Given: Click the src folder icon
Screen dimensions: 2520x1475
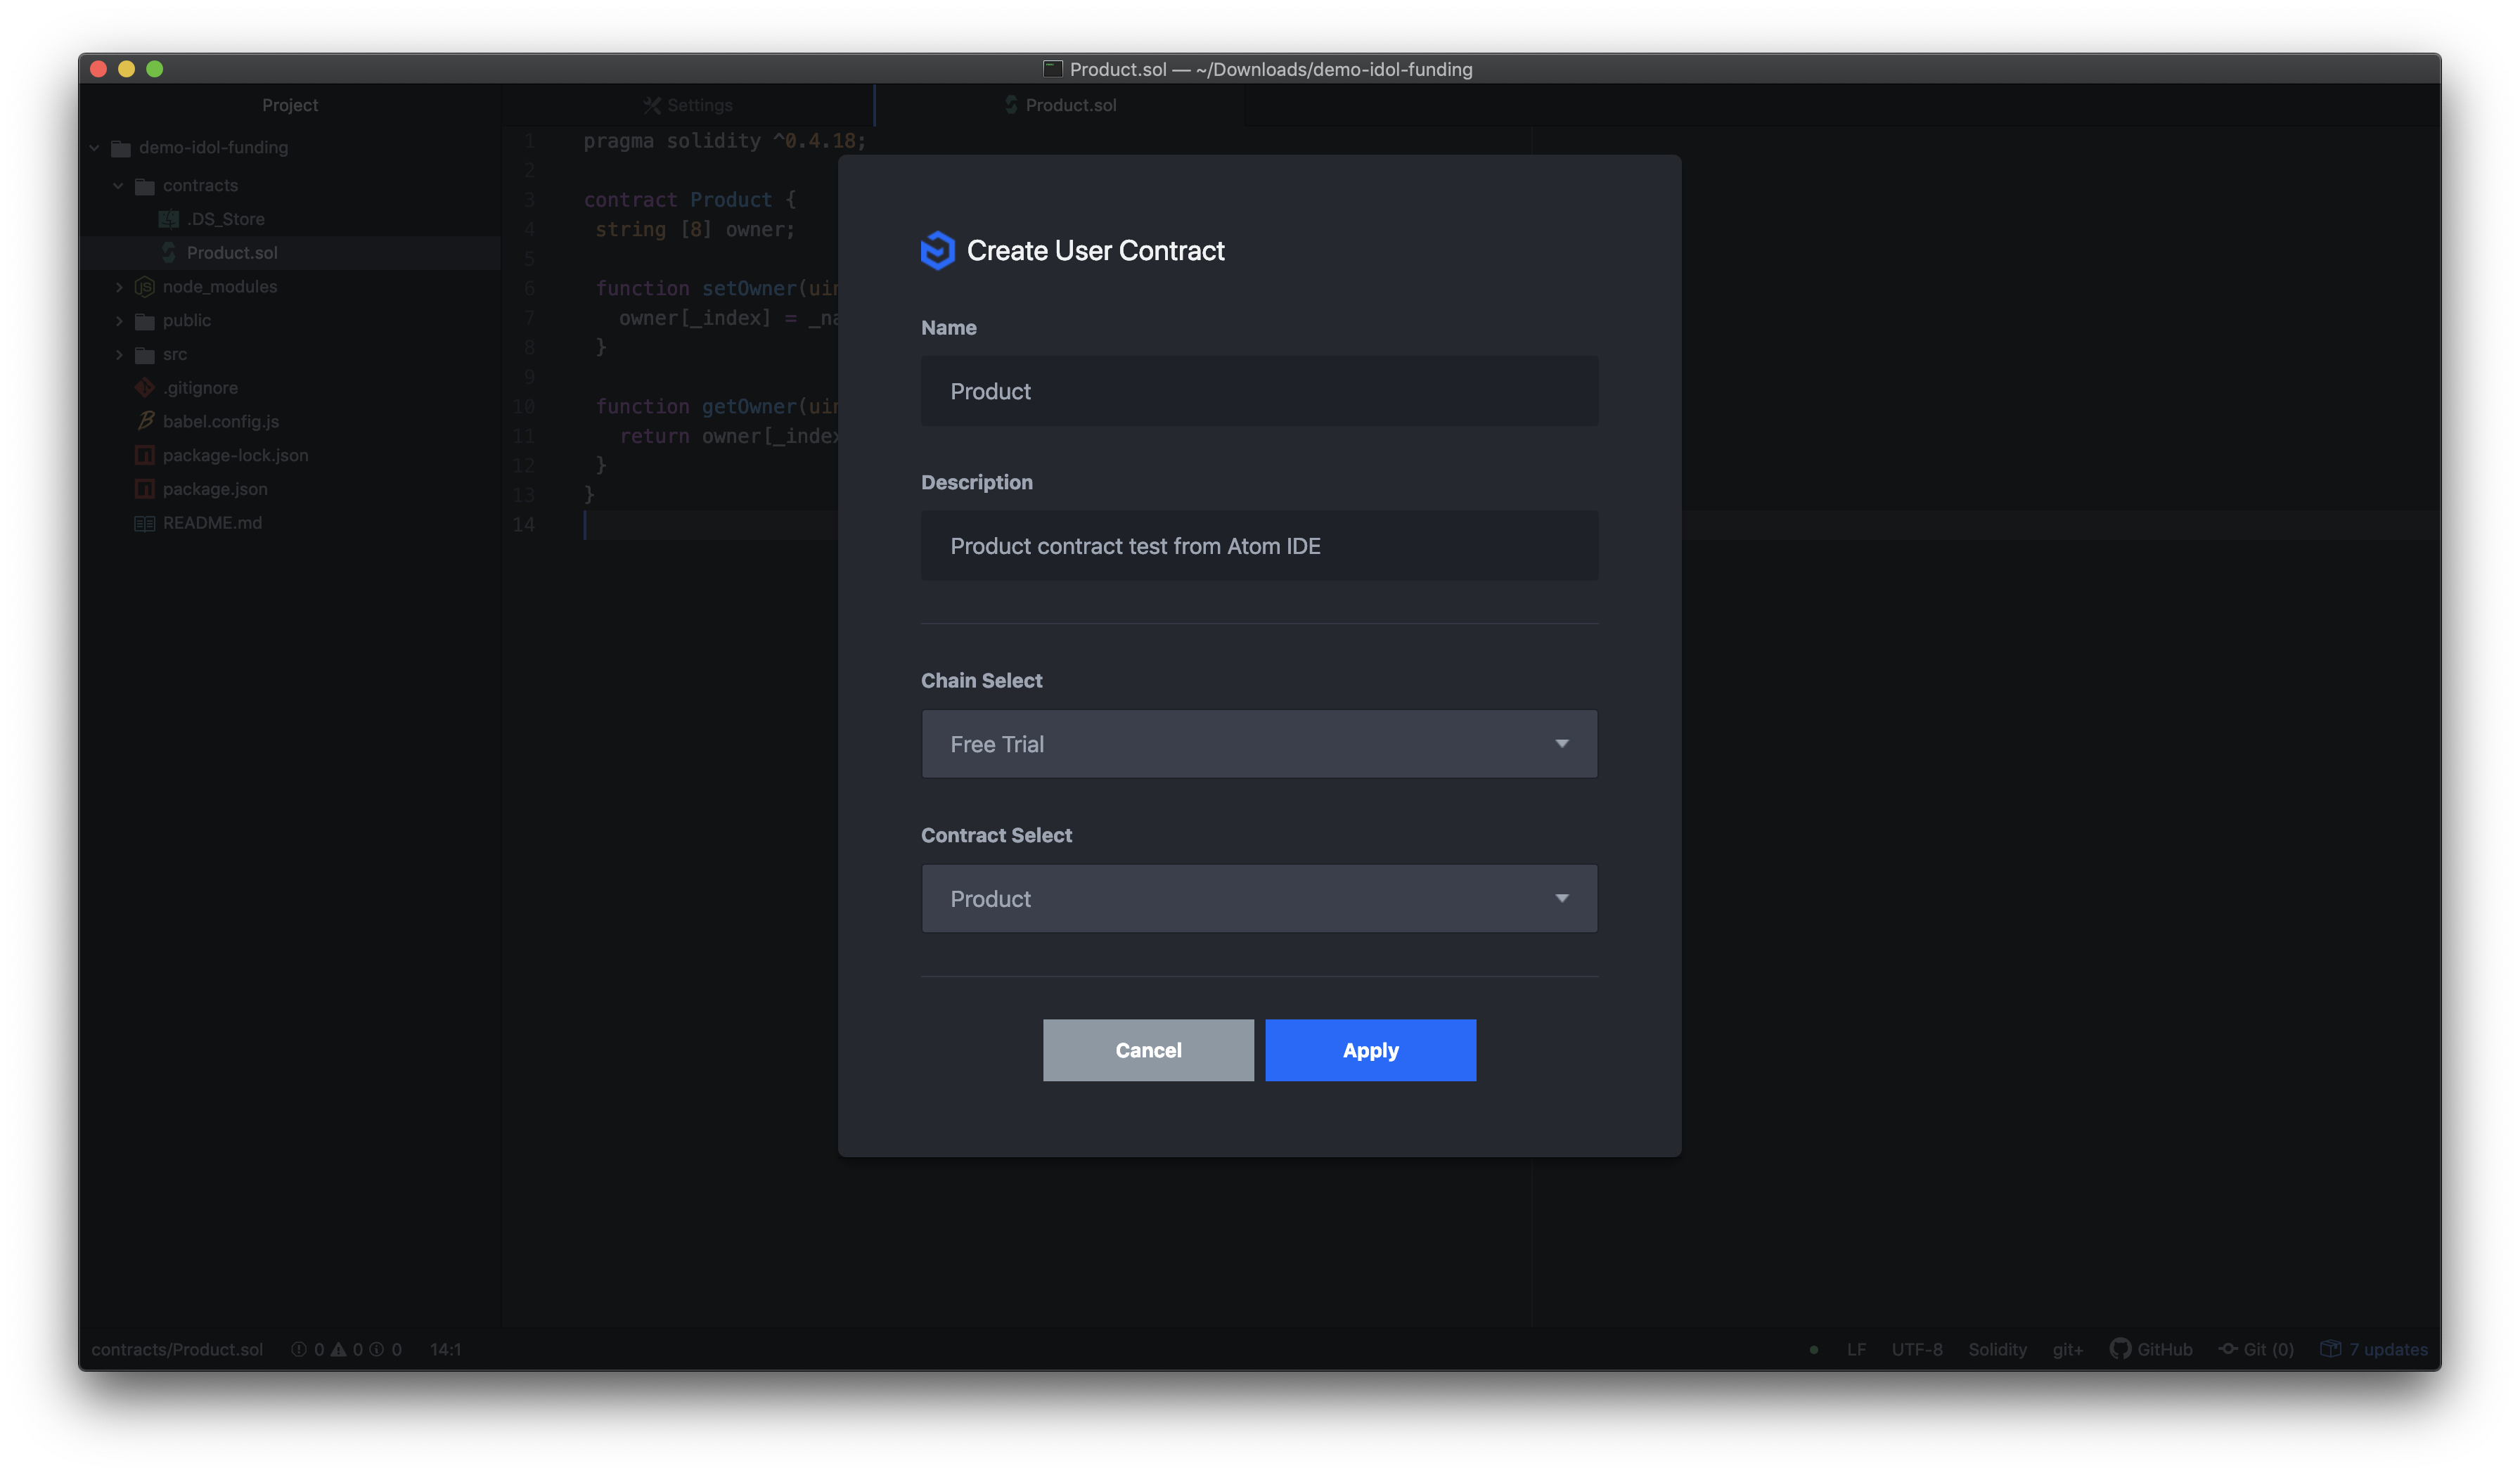Looking at the screenshot, I should point(145,355).
